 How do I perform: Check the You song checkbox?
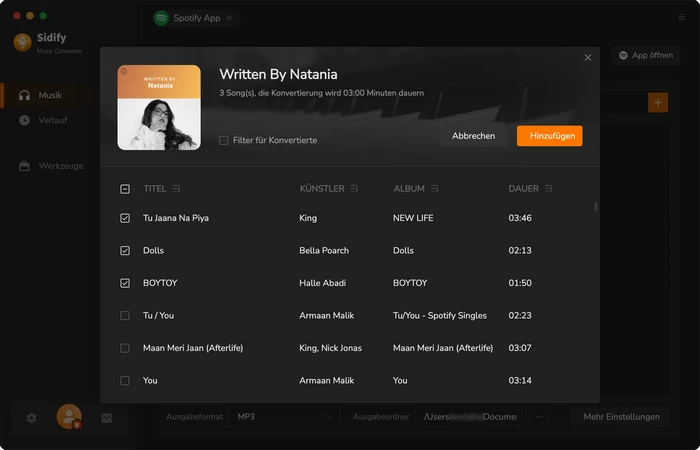[x=125, y=380]
